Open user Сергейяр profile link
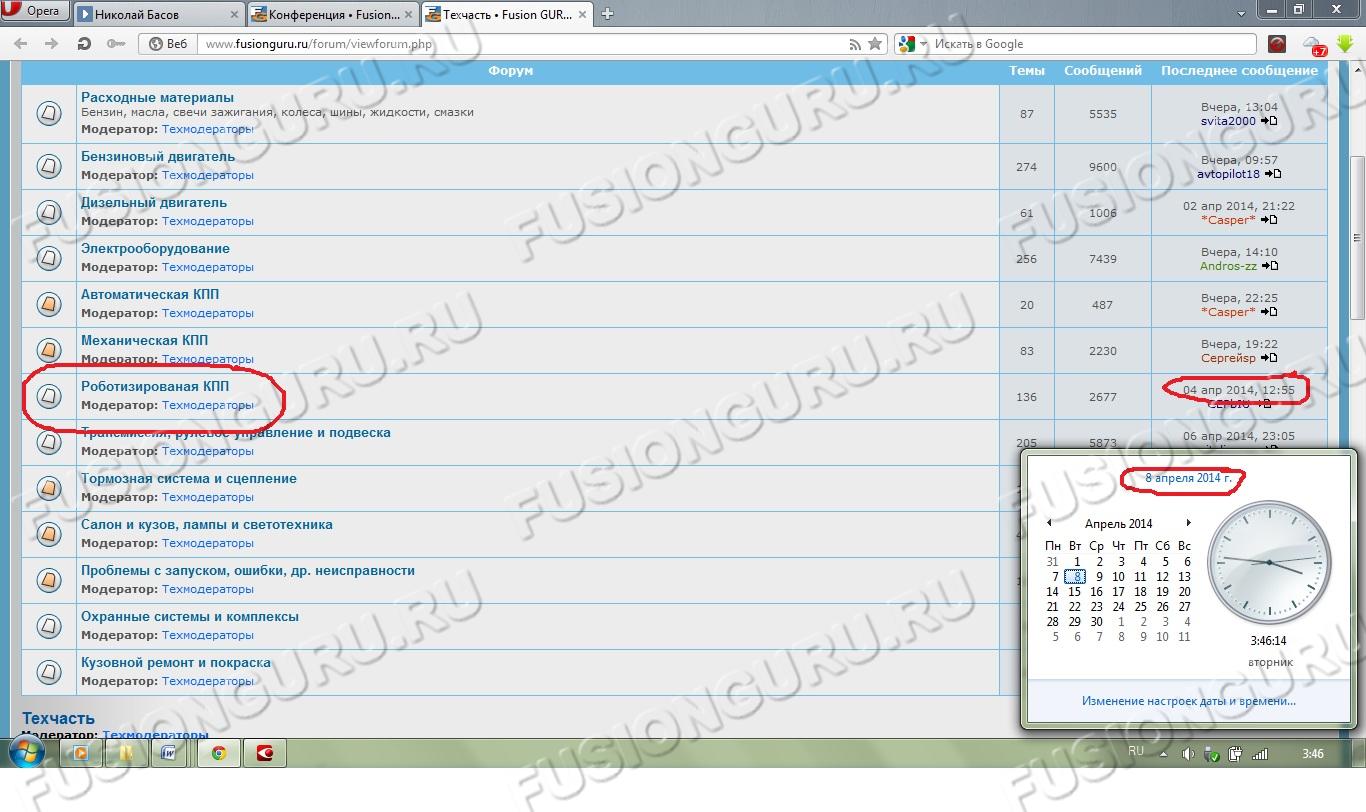 tap(1228, 358)
